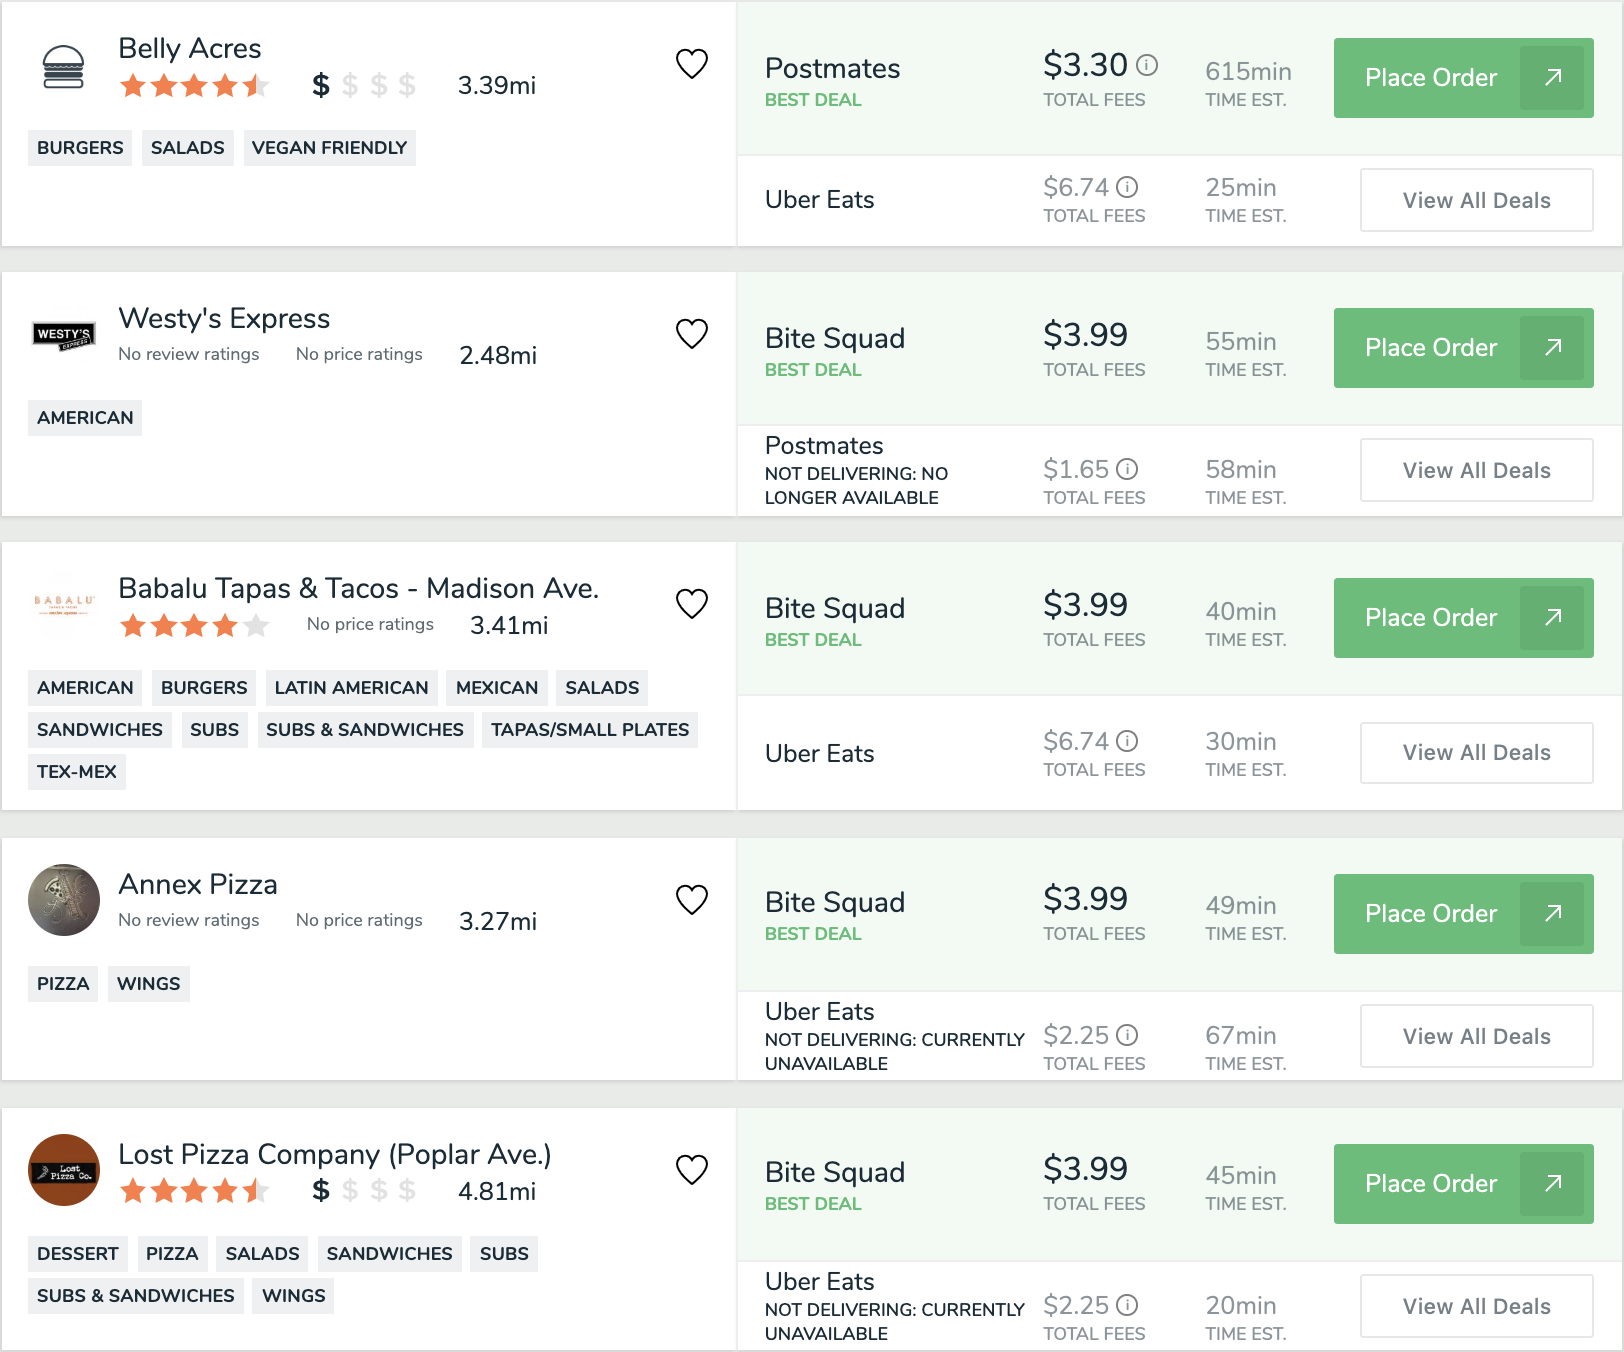
Task: Place Order for Babalu via Bite Squad
Action: pyautogui.click(x=1464, y=618)
